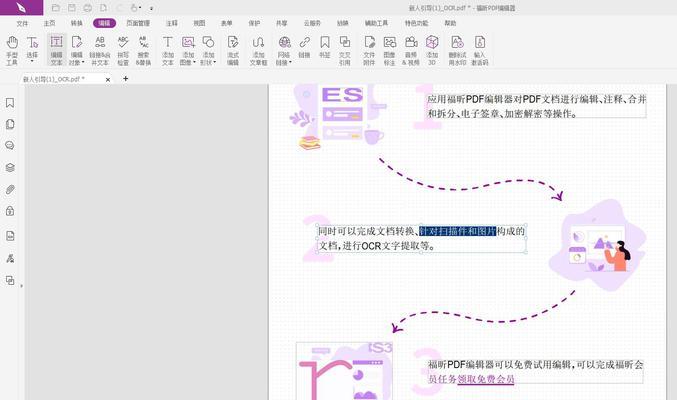
Task: Click the Foxit logo application button
Action: click(21, 7)
